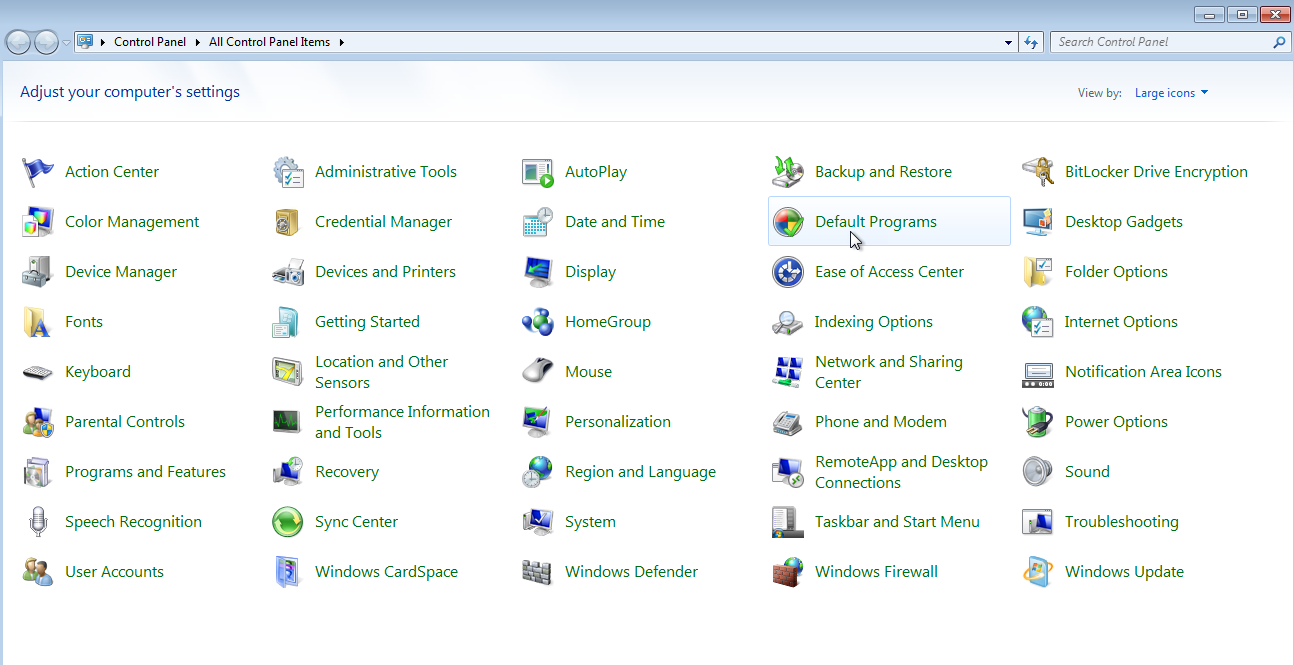Open the Internet Options globe icon
The image size is (1294, 665).
pyautogui.click(x=1038, y=322)
